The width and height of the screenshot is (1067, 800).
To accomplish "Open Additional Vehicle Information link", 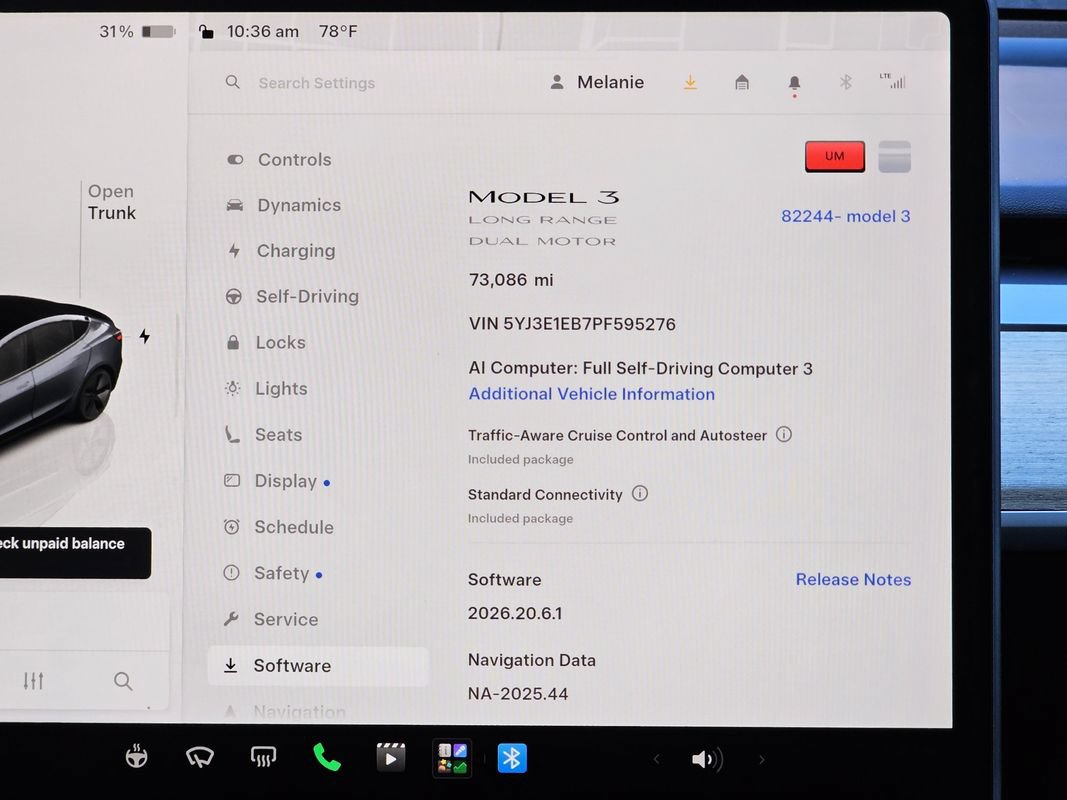I will coord(591,395).
